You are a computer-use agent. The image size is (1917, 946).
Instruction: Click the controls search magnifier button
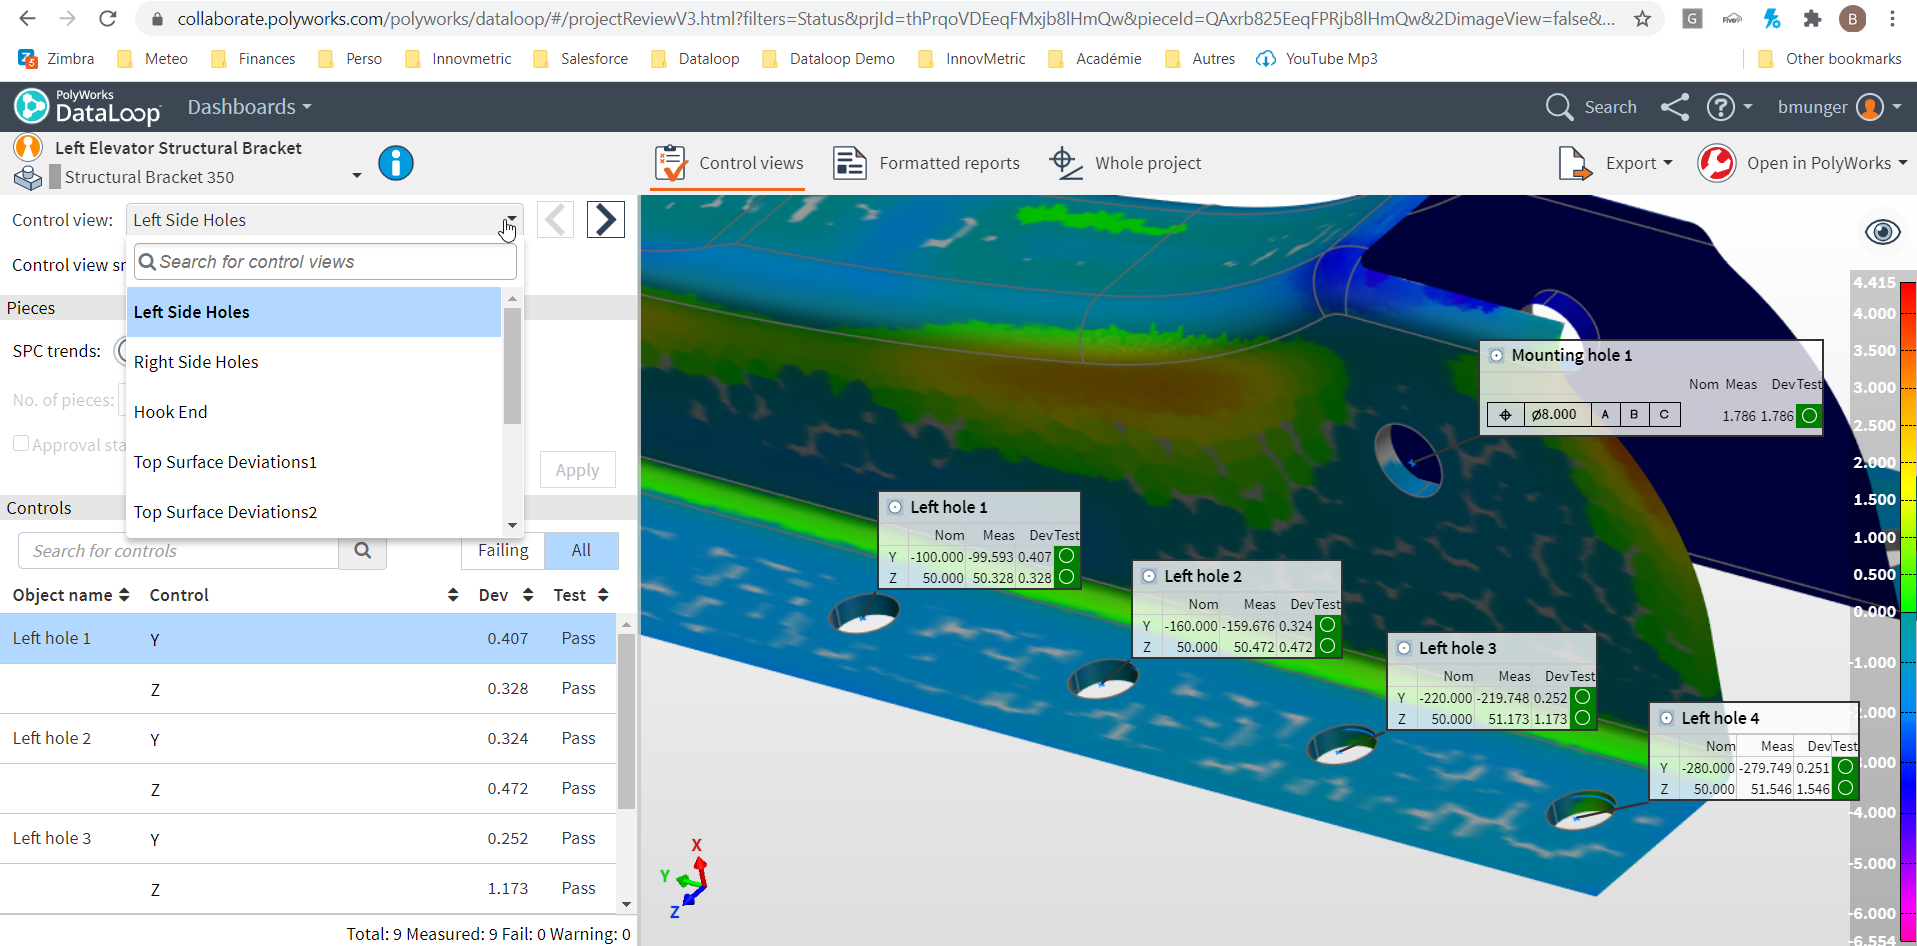click(363, 551)
